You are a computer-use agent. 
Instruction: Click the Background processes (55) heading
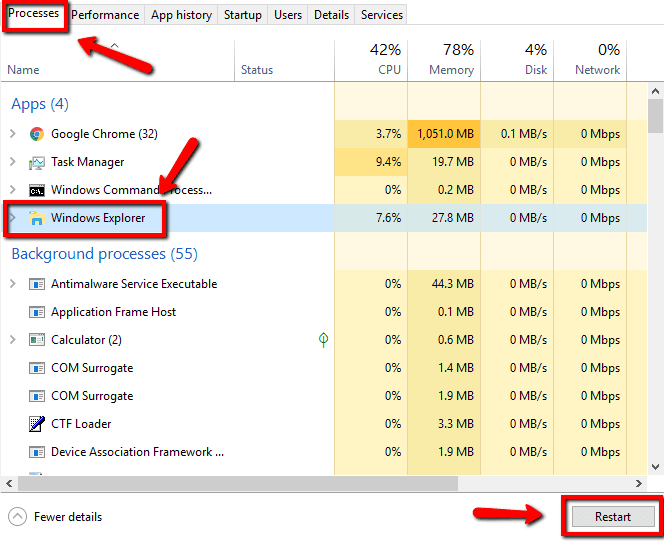coord(105,254)
